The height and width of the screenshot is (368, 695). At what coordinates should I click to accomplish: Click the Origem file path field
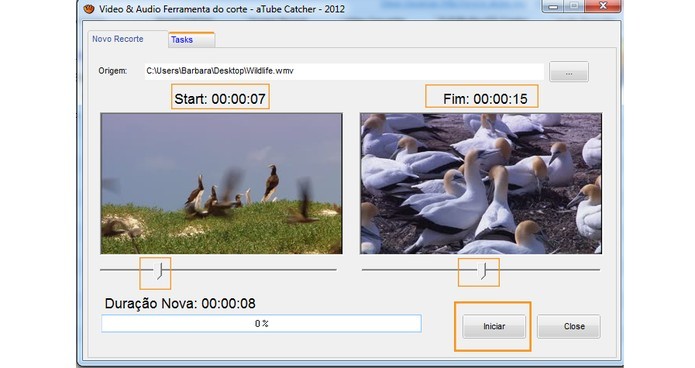[344, 71]
